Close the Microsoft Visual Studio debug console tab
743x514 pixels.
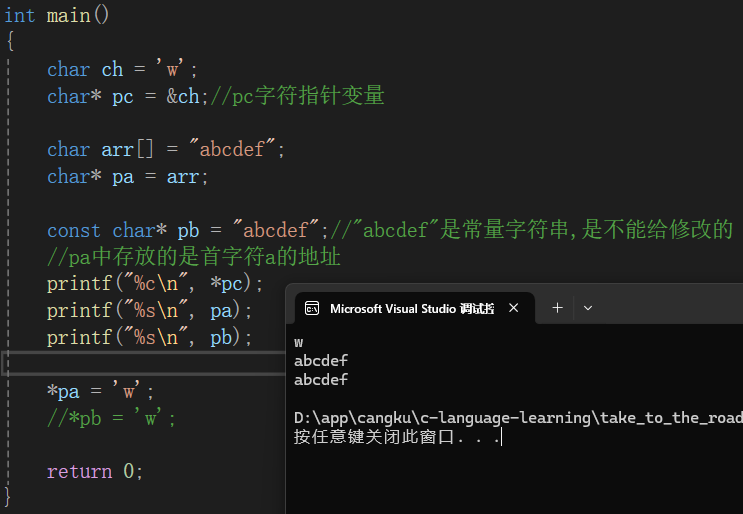(x=513, y=308)
